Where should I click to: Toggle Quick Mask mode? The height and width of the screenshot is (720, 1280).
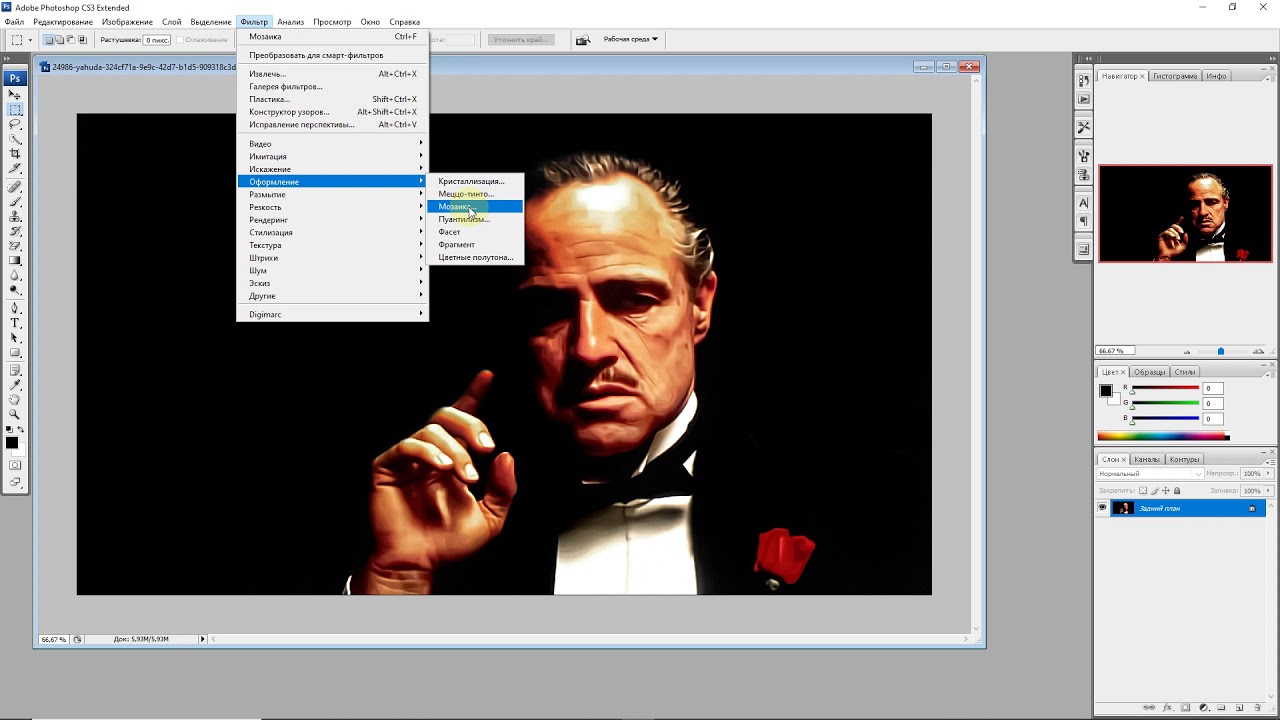pos(15,465)
